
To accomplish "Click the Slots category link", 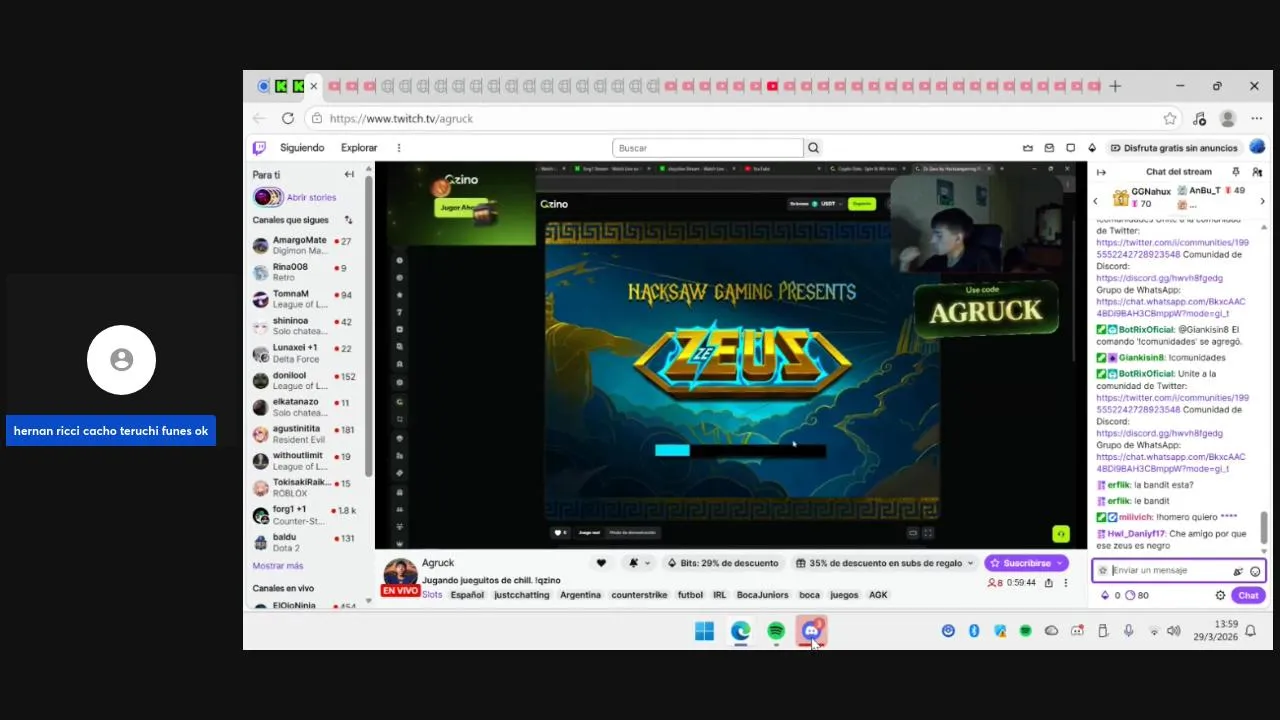I will pyautogui.click(x=432, y=595).
